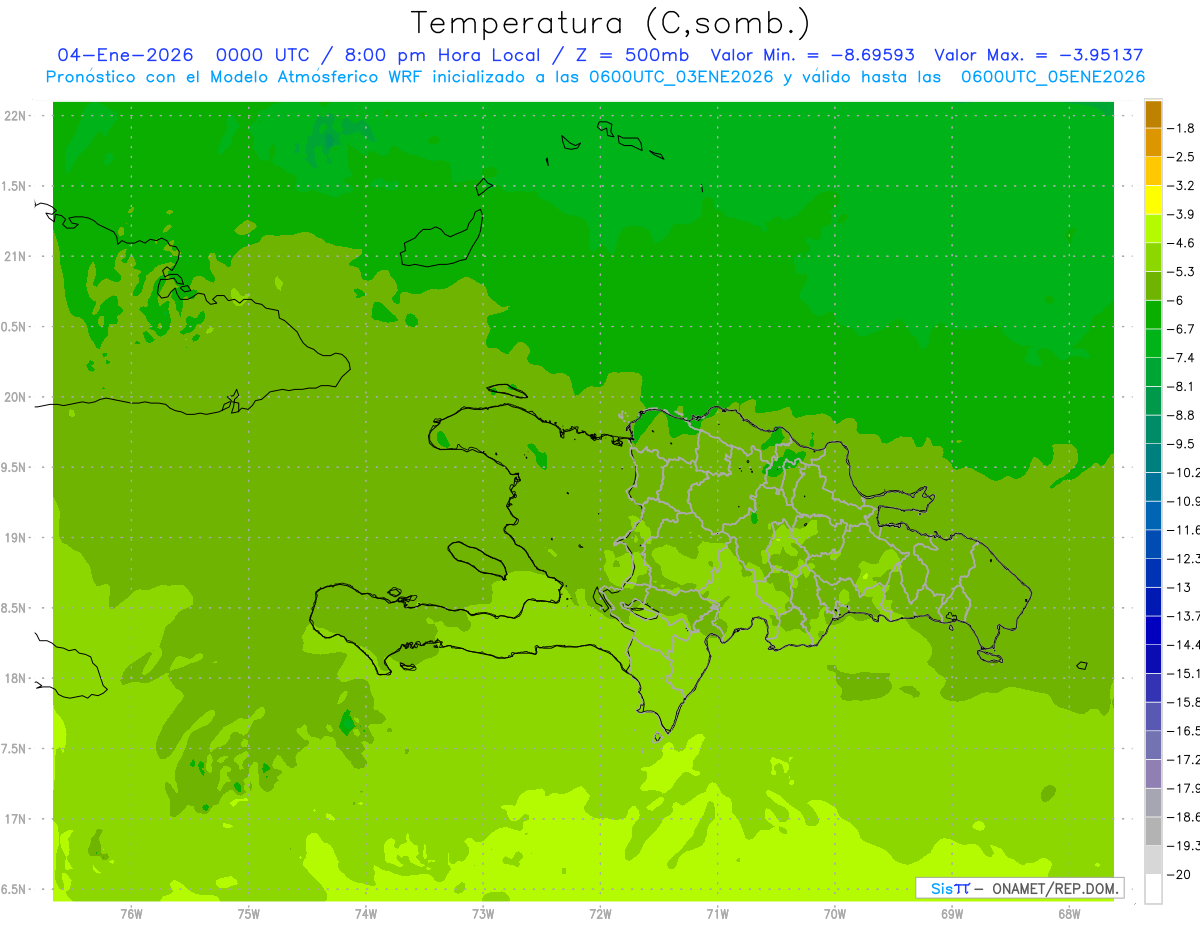Click the "Valor Max. = -3.95137" readout
1200x927 pixels.
pyautogui.click(x=1039, y=56)
